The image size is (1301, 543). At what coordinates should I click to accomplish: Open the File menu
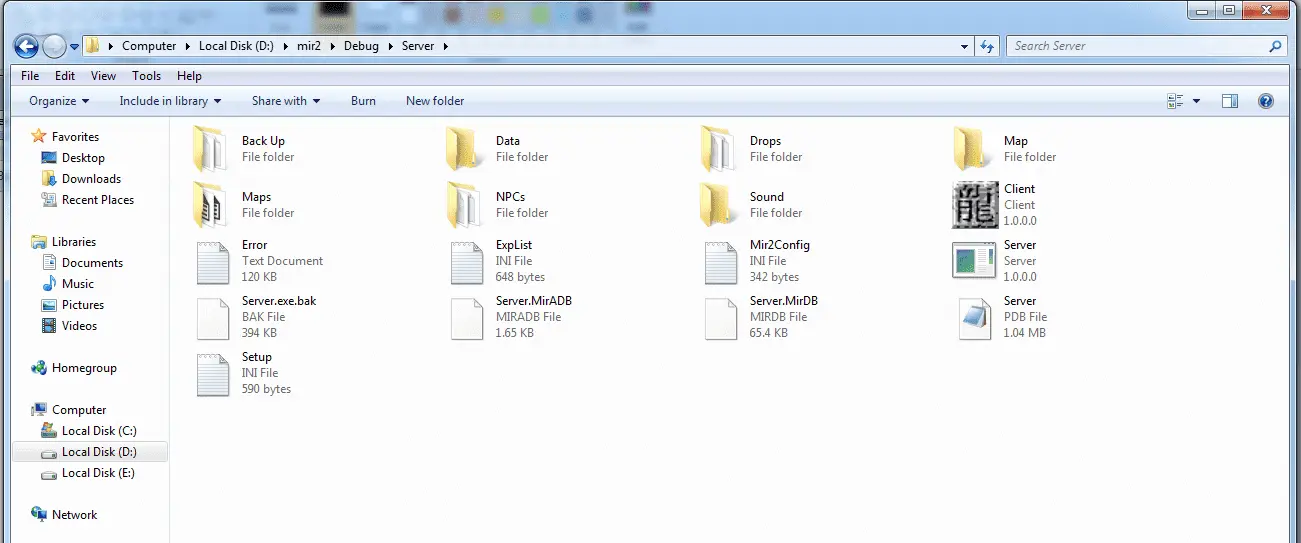coord(30,76)
